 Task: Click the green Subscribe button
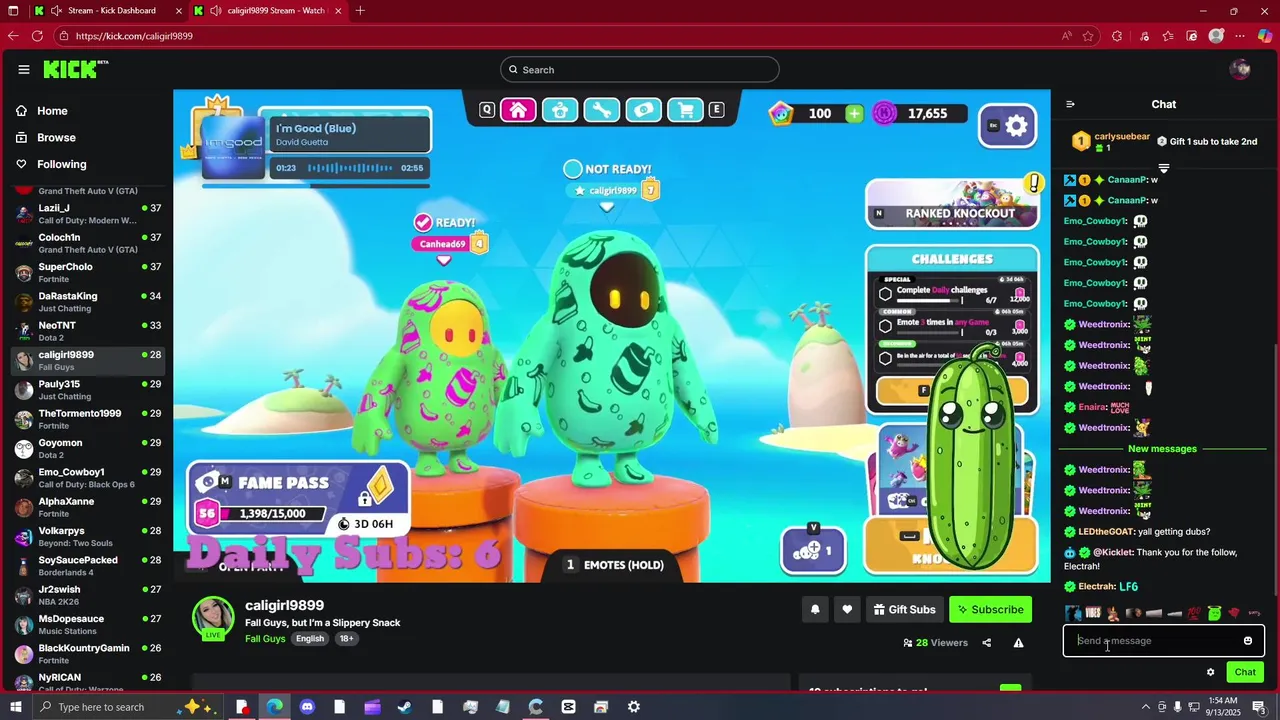(x=990, y=609)
